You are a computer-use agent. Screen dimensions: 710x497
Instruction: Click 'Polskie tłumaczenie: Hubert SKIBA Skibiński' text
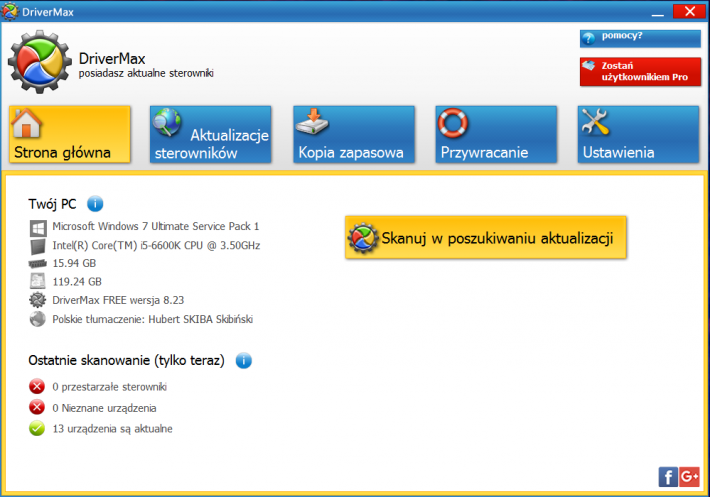point(153,319)
